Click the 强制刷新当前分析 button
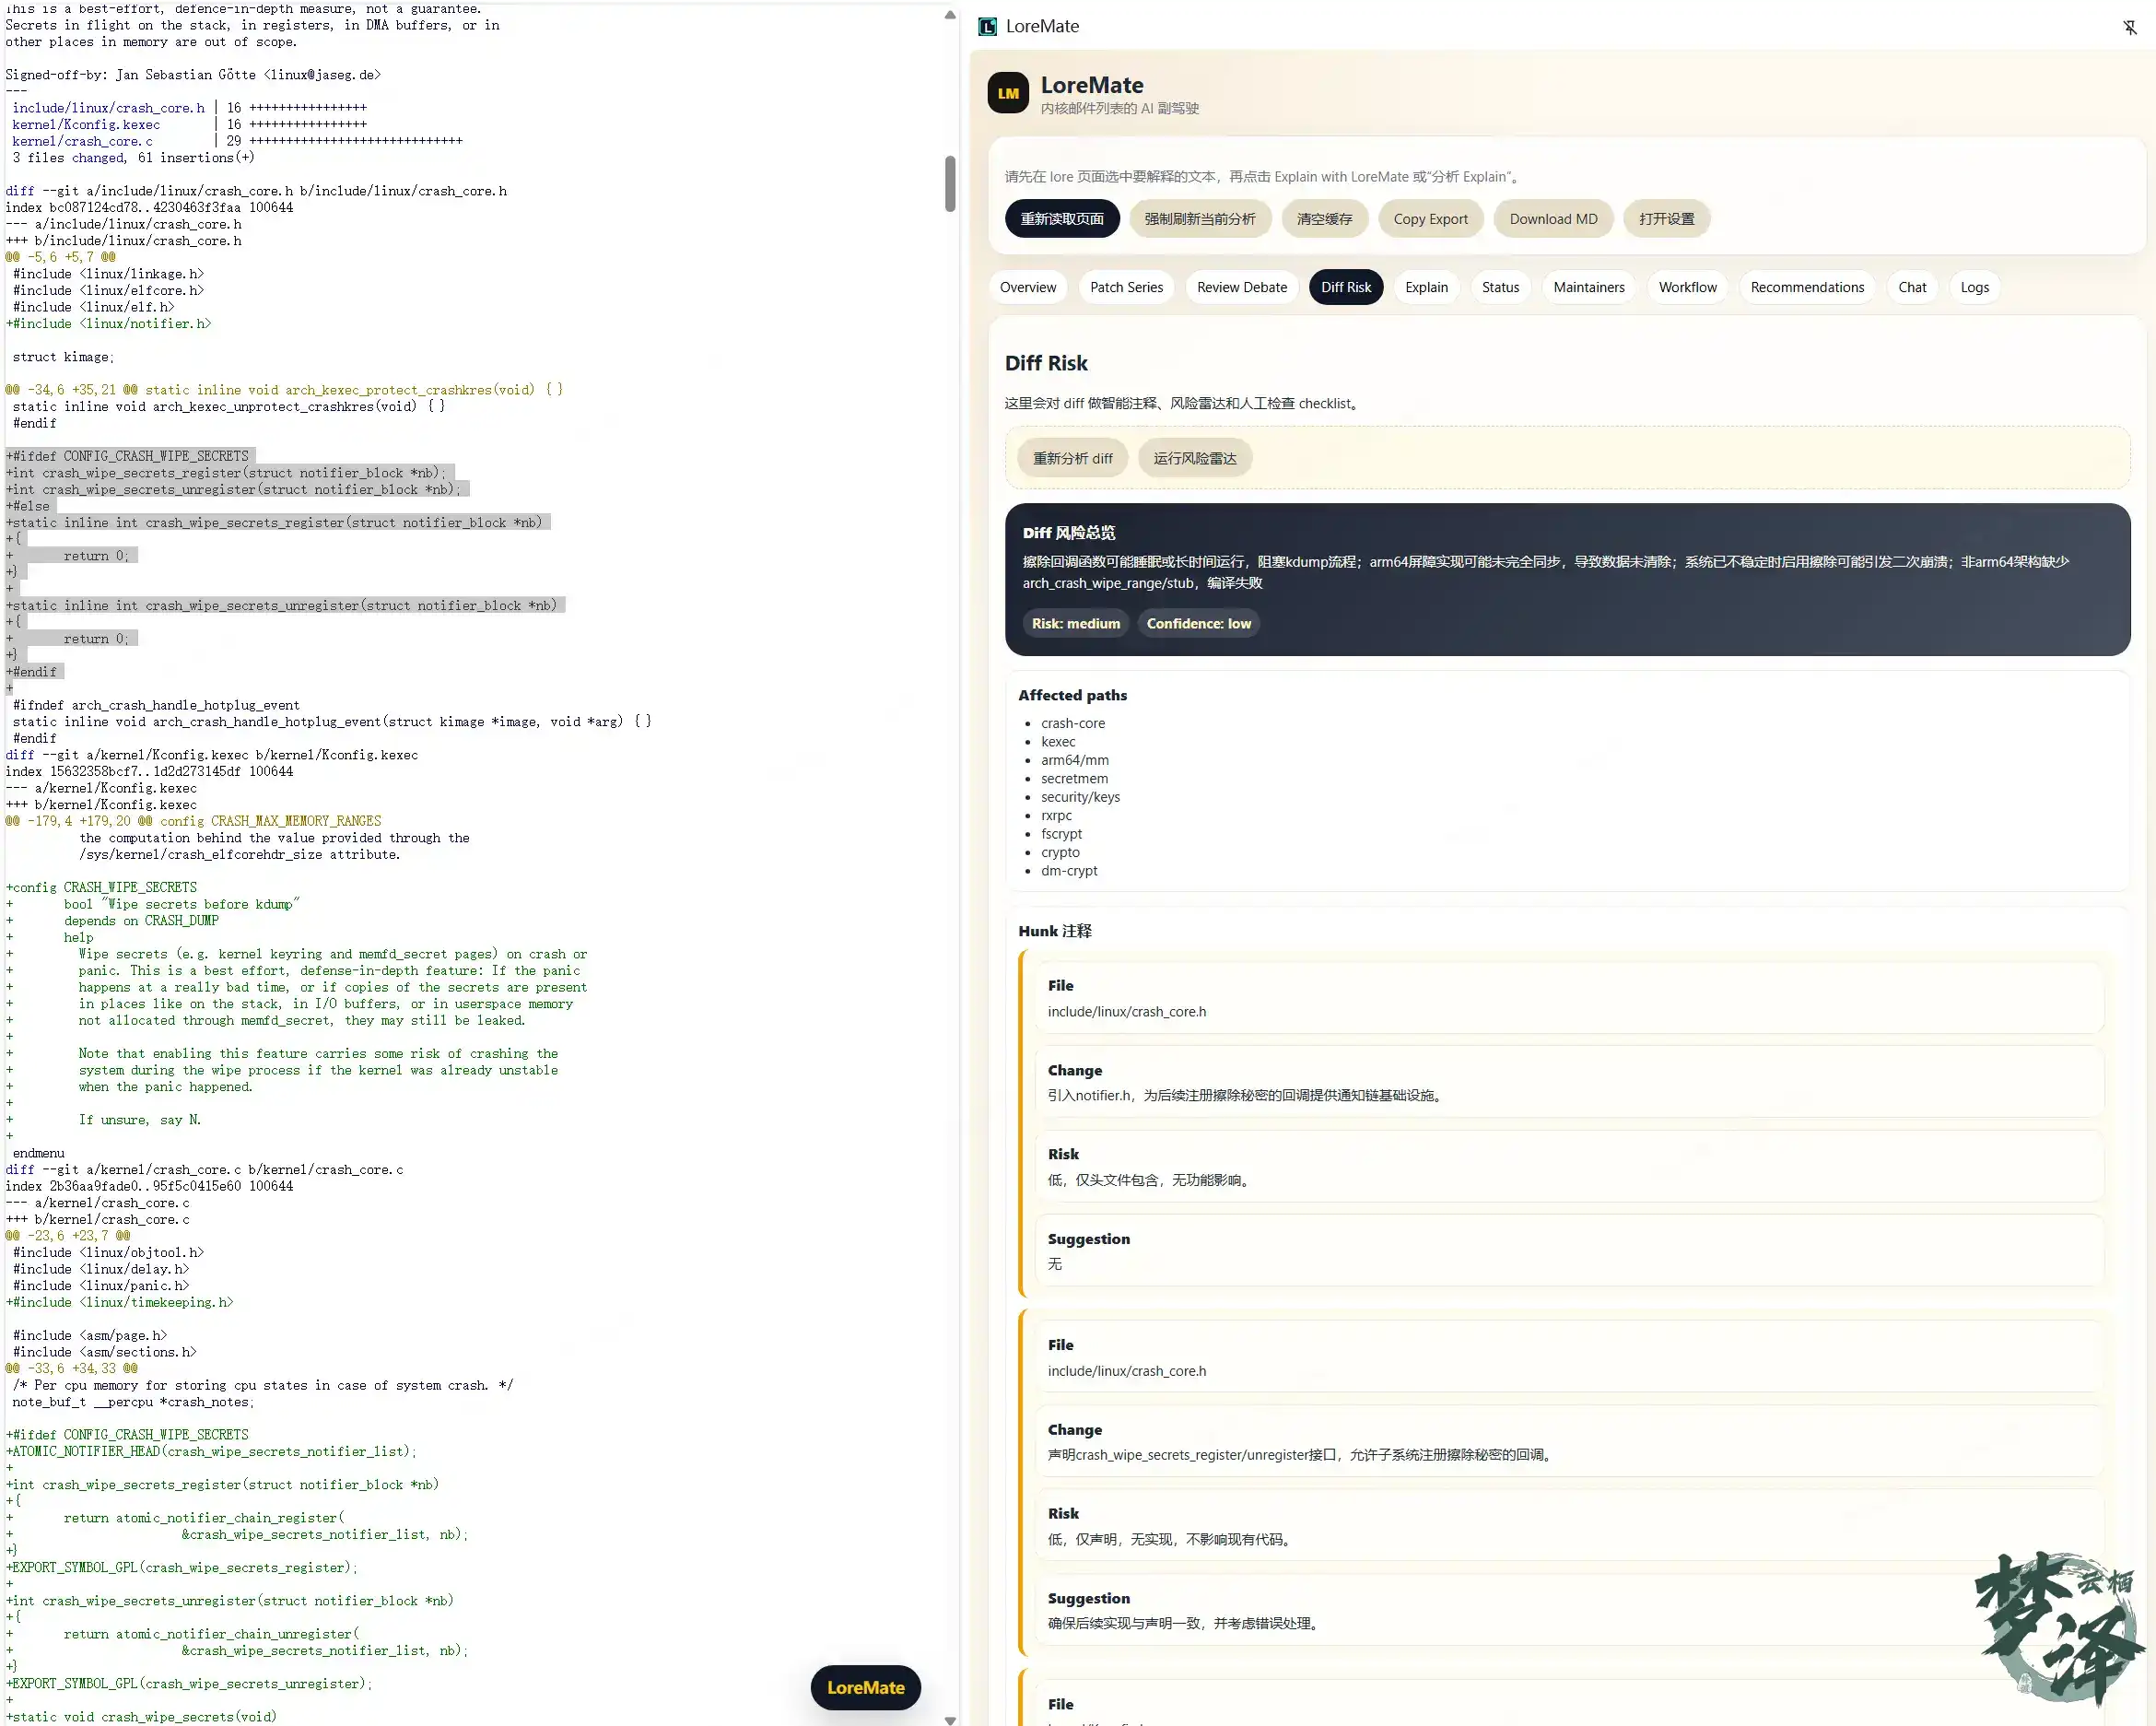Viewport: 2156px width, 1726px height. tap(1199, 219)
